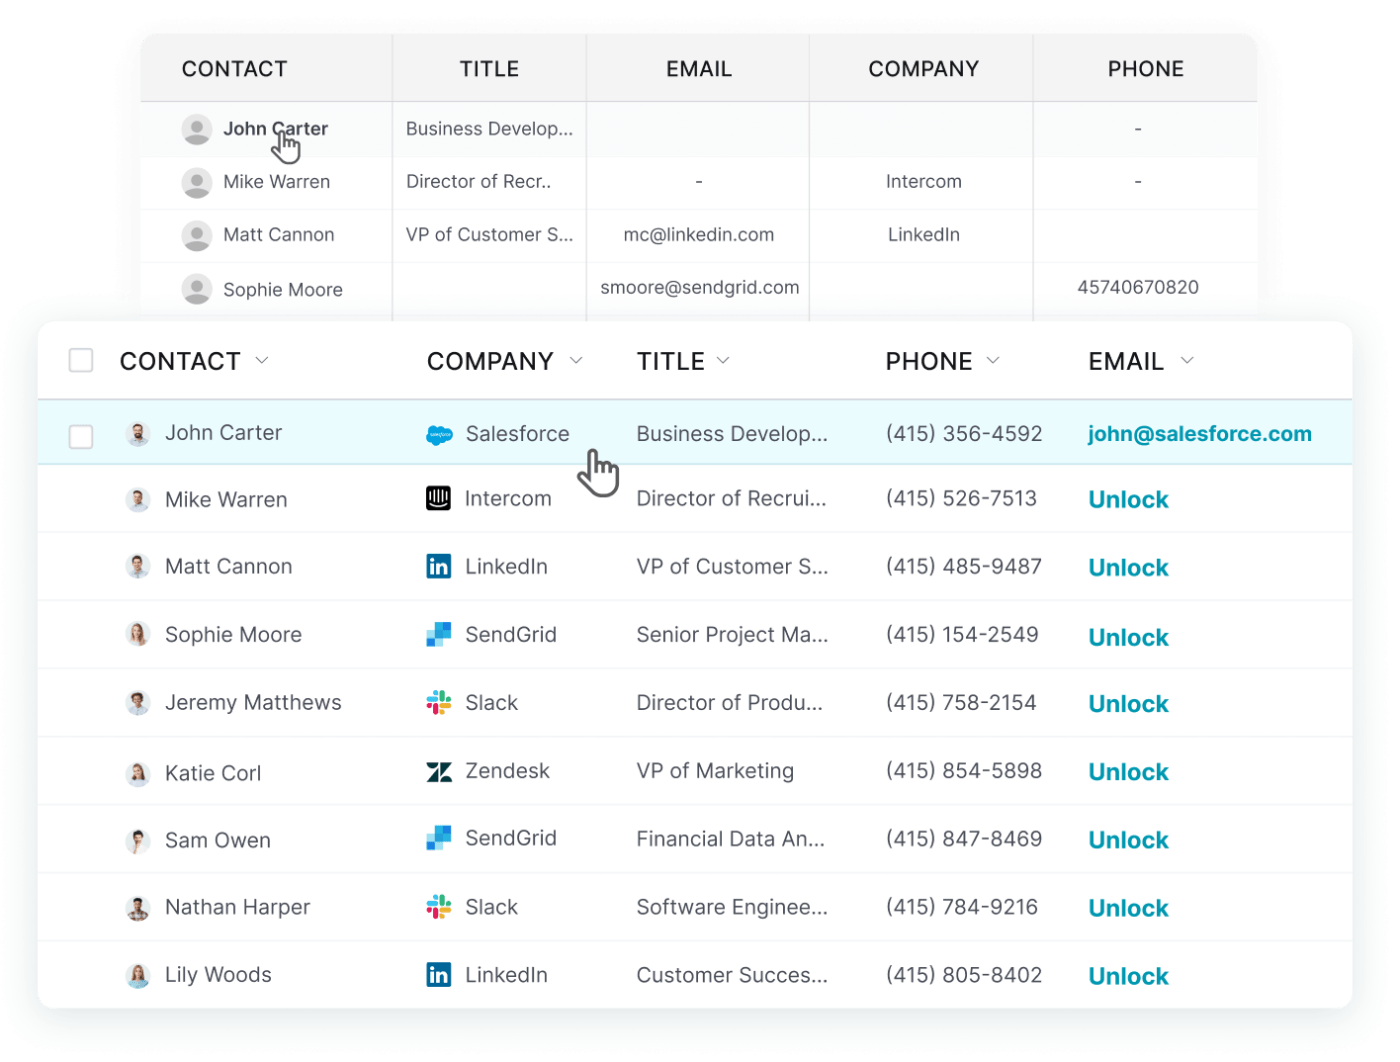Click the Senior Project Ma... title cell
1400x1062 pixels.
(x=732, y=635)
